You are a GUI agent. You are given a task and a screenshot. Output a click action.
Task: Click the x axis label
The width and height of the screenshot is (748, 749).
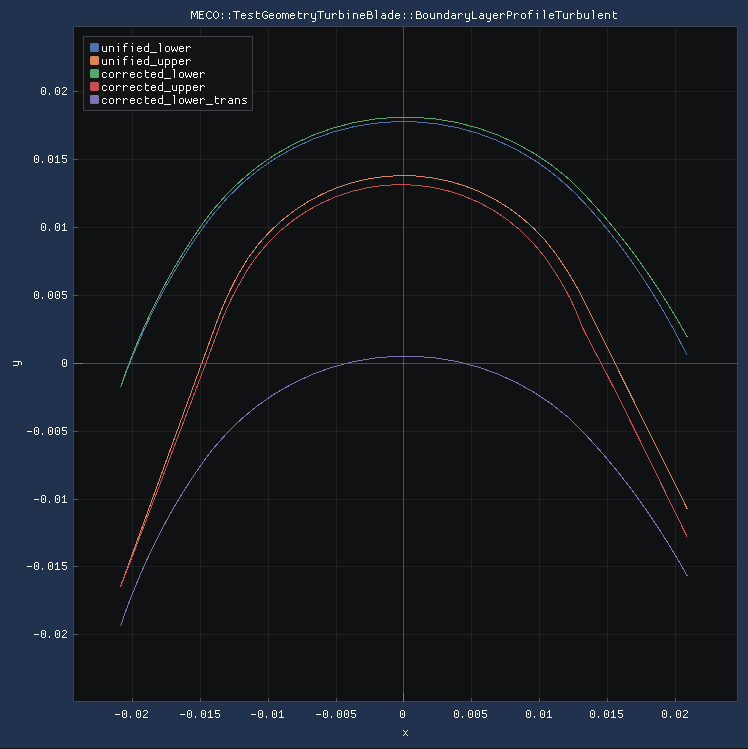pos(405,733)
